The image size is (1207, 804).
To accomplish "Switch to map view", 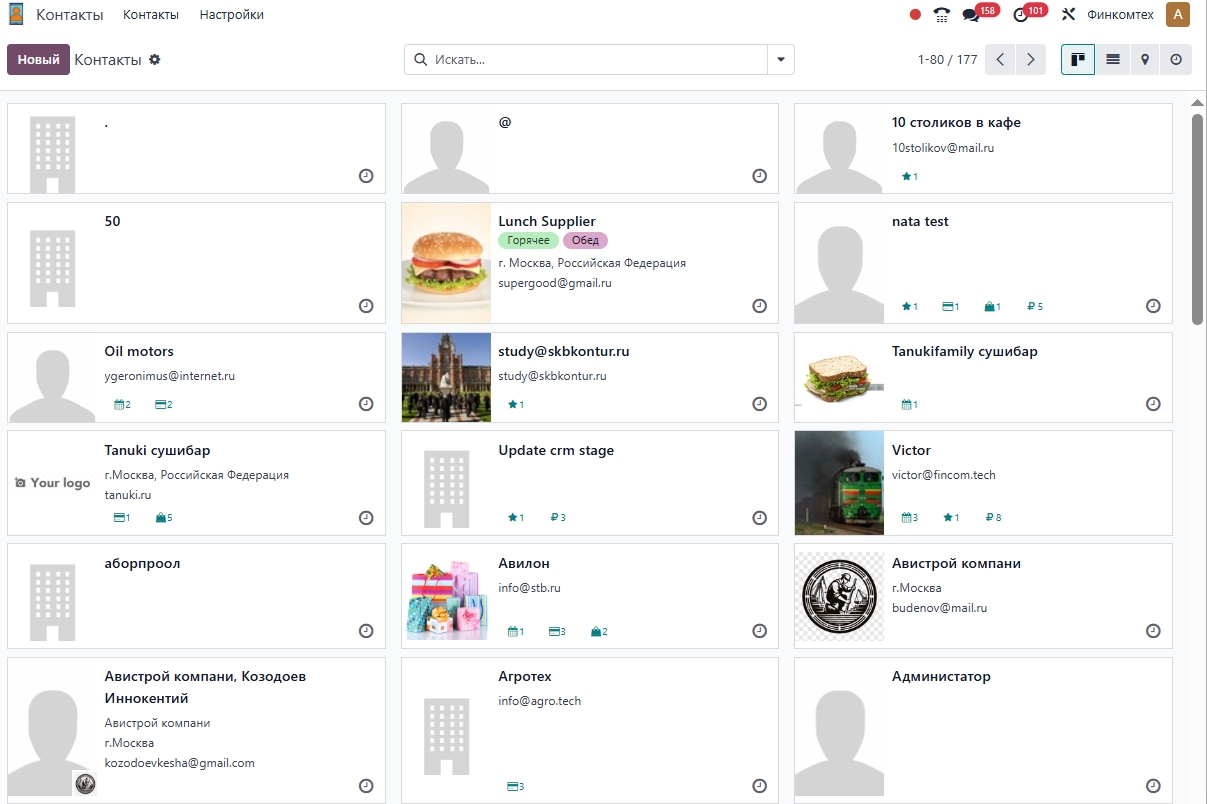I will tap(1145, 60).
